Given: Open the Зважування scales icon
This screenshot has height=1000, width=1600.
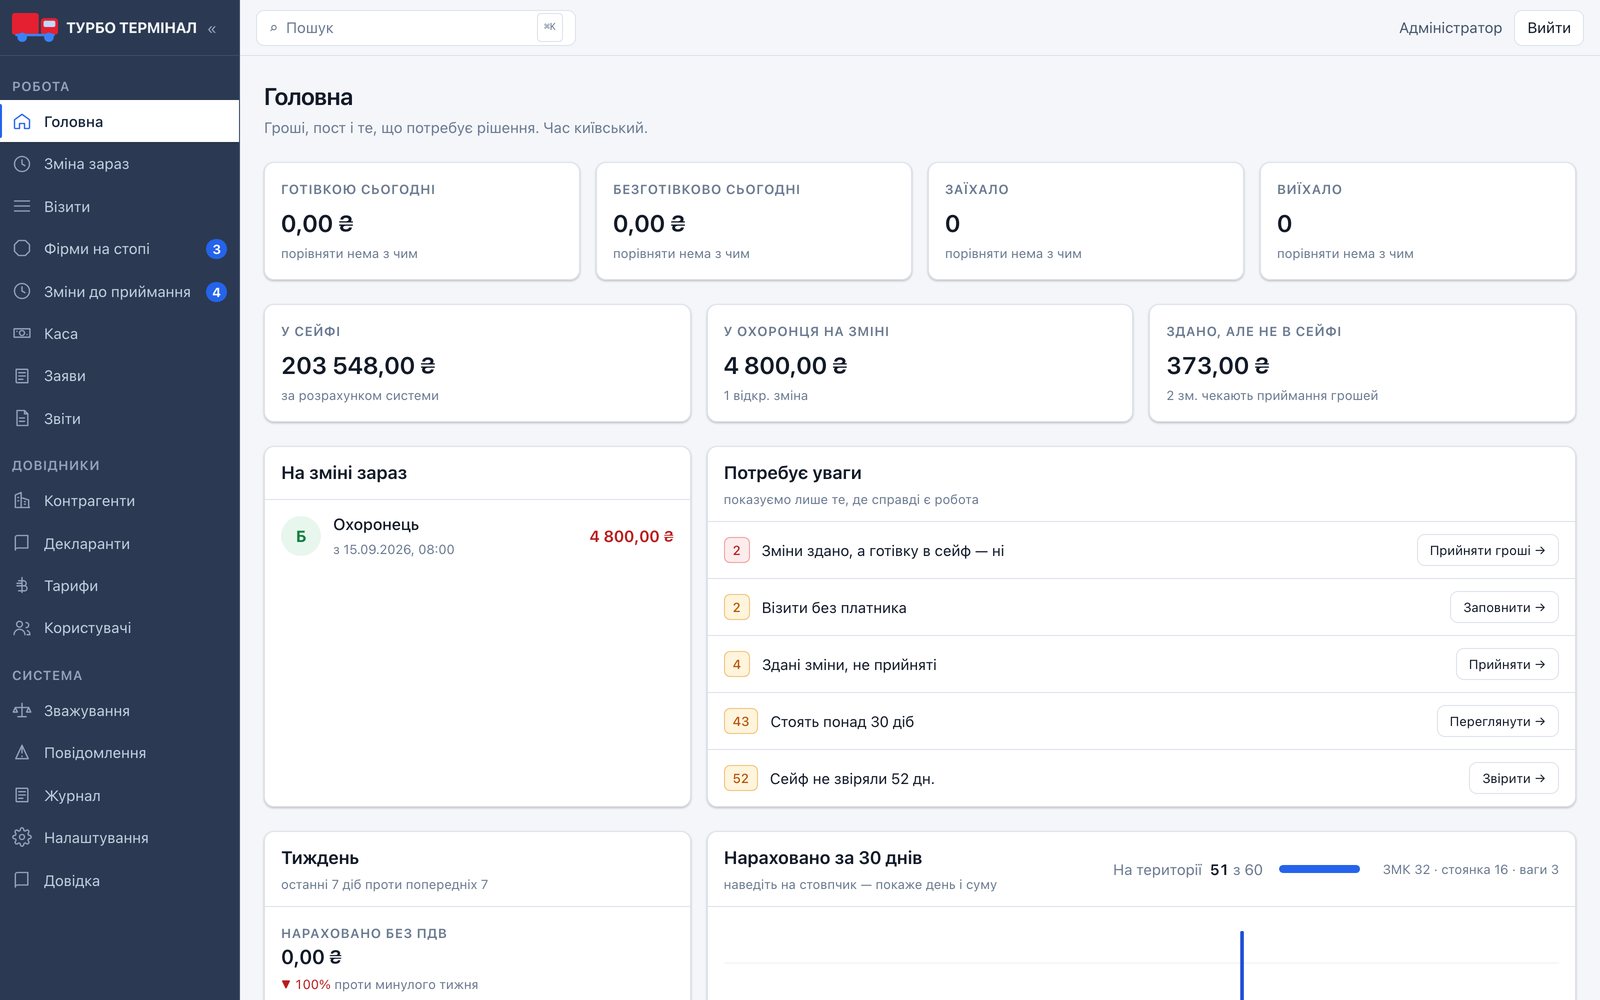Looking at the screenshot, I should click(22, 711).
